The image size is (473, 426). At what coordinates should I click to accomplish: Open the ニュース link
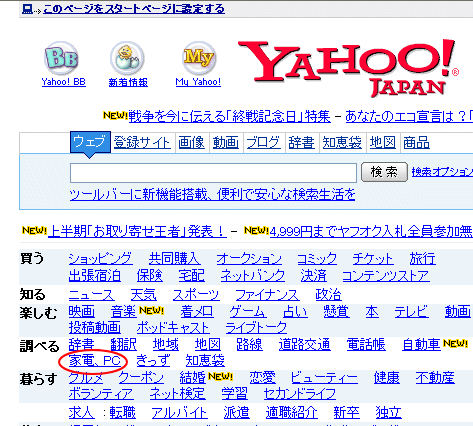92,295
